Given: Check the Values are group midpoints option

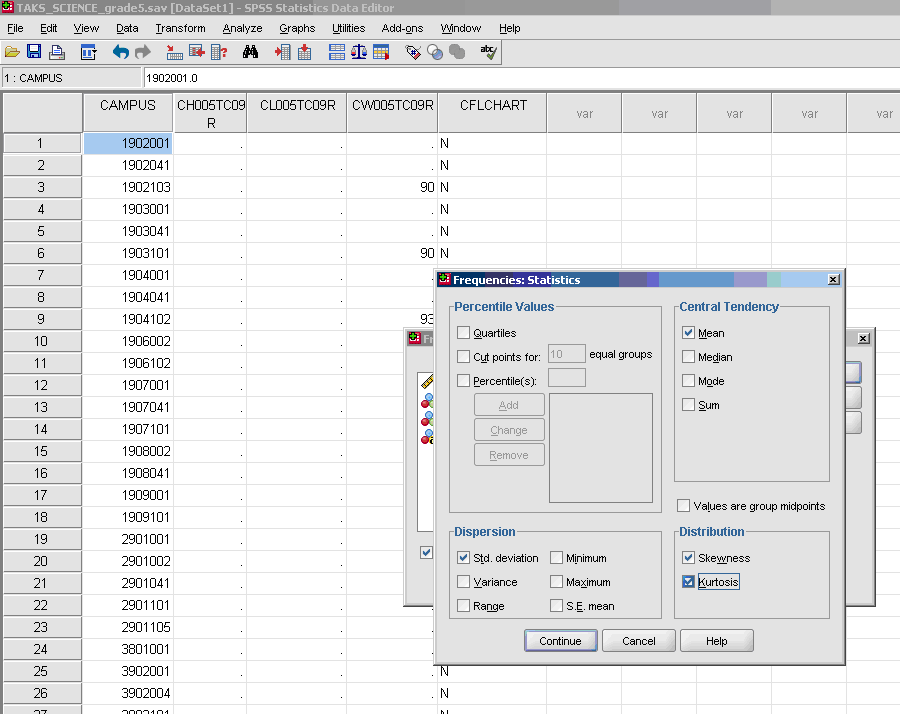Looking at the screenshot, I should [x=684, y=506].
